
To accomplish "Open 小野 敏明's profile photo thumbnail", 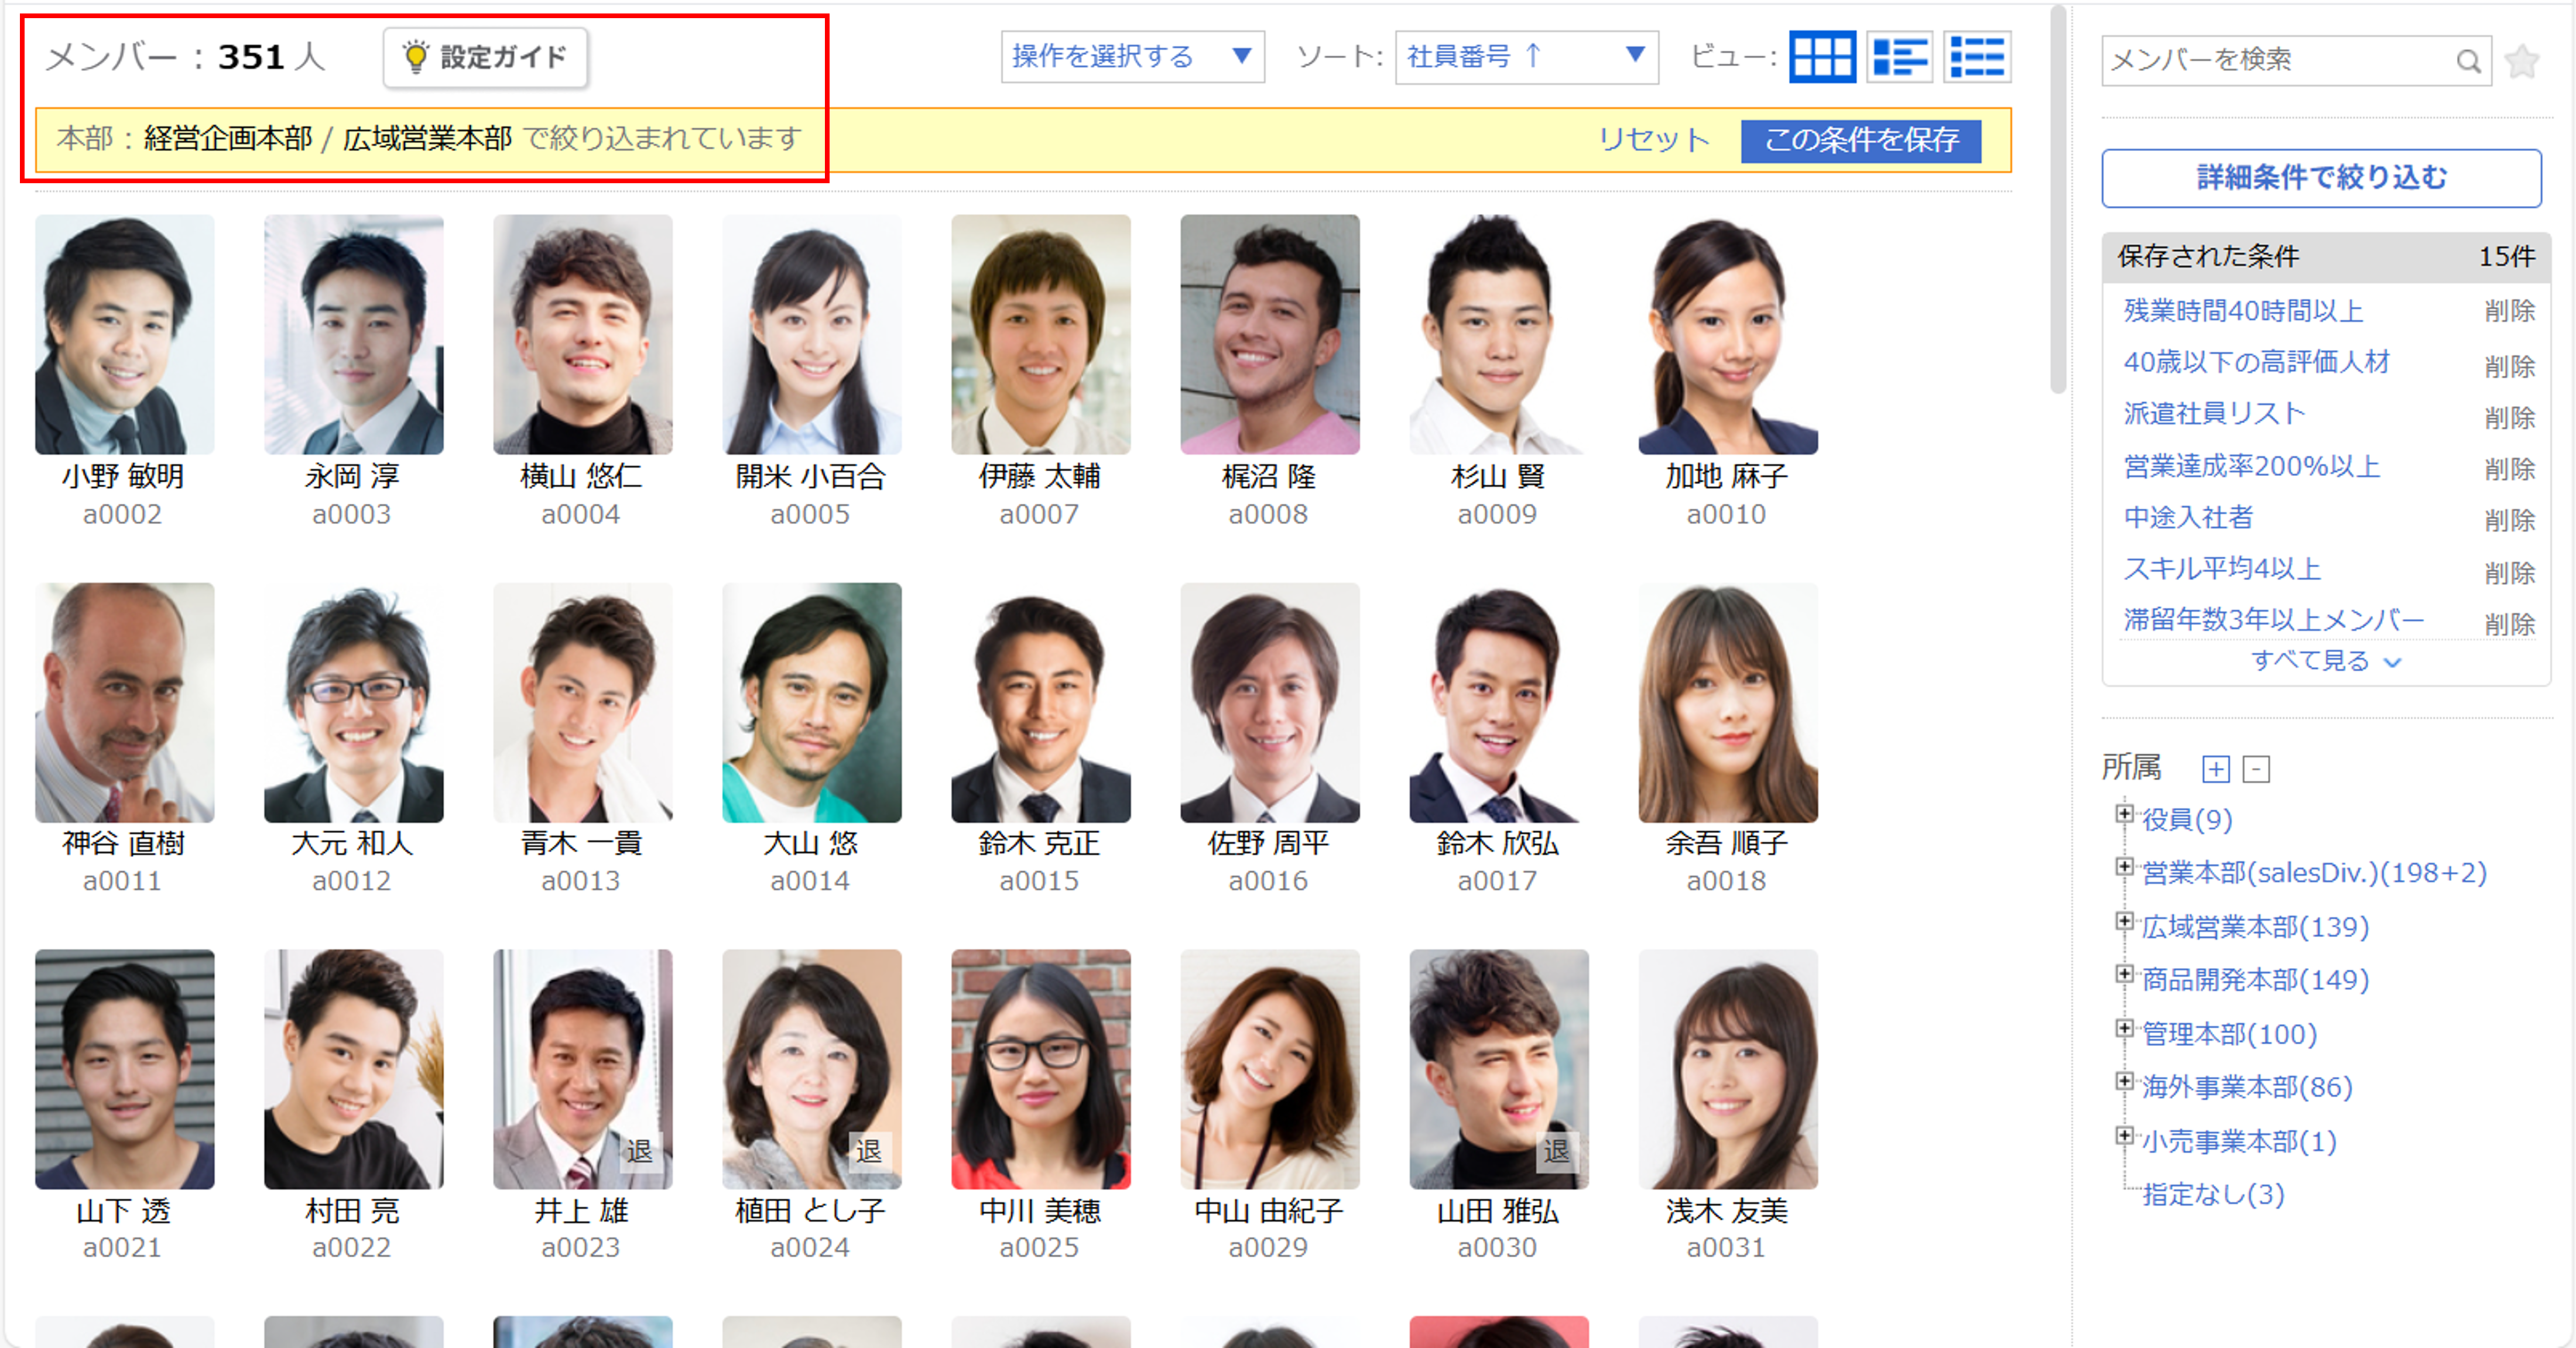I will pyautogui.click(x=124, y=335).
